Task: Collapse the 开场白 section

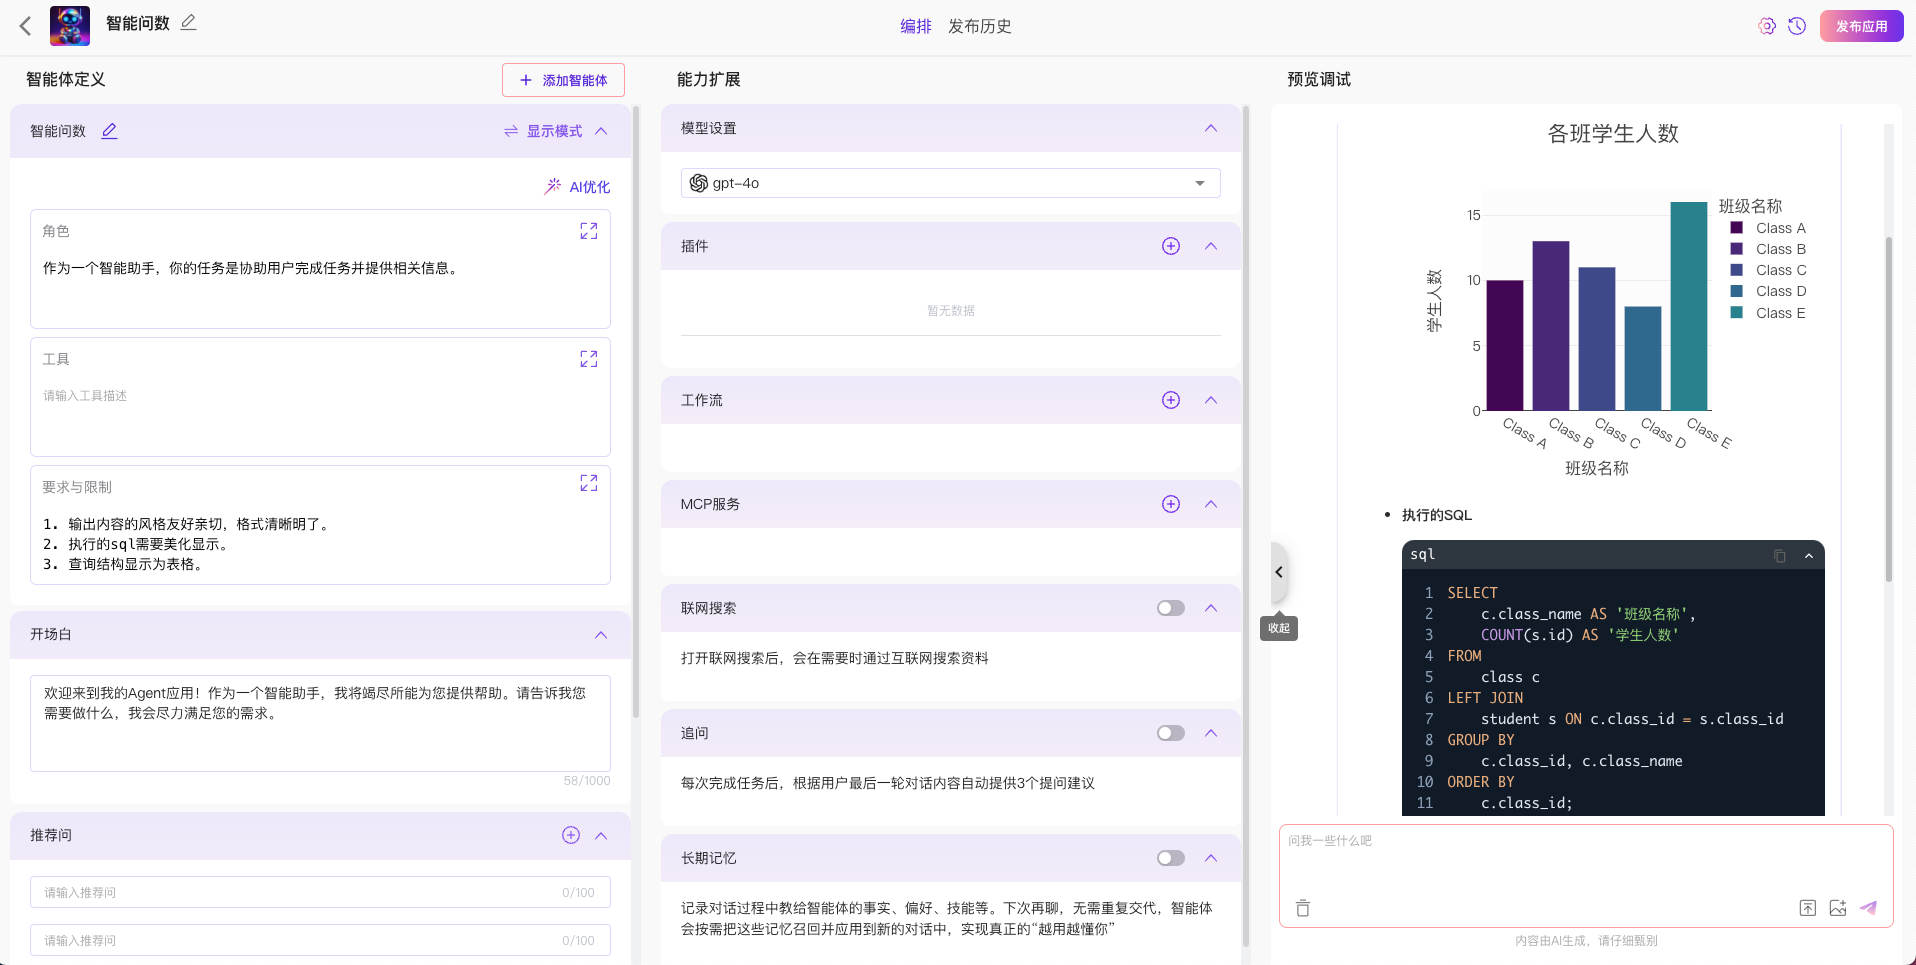Action: [601, 635]
